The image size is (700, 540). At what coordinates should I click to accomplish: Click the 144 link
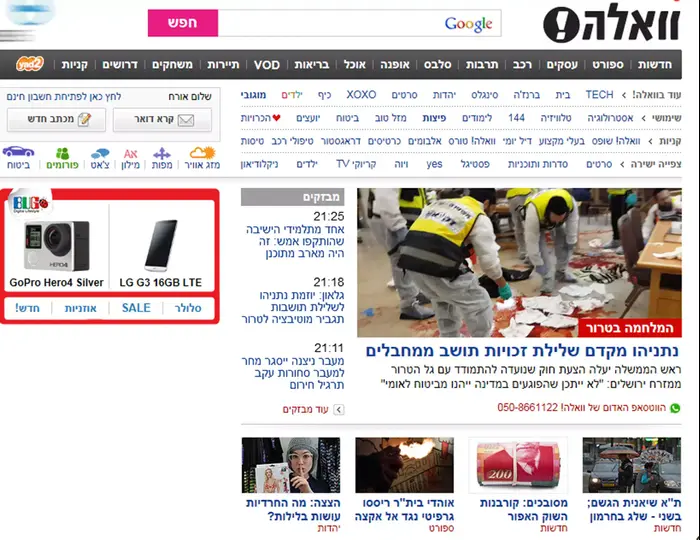517,118
